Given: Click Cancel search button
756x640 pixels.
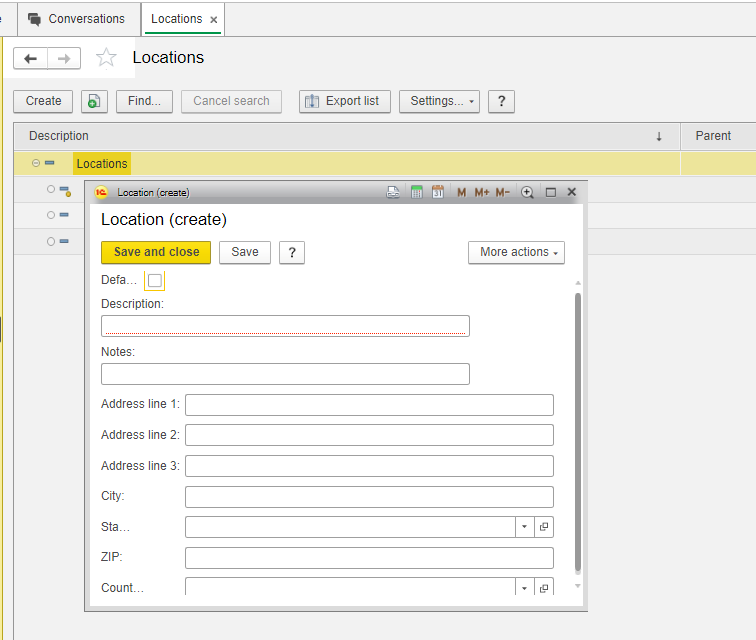Looking at the screenshot, I should pos(231,101).
